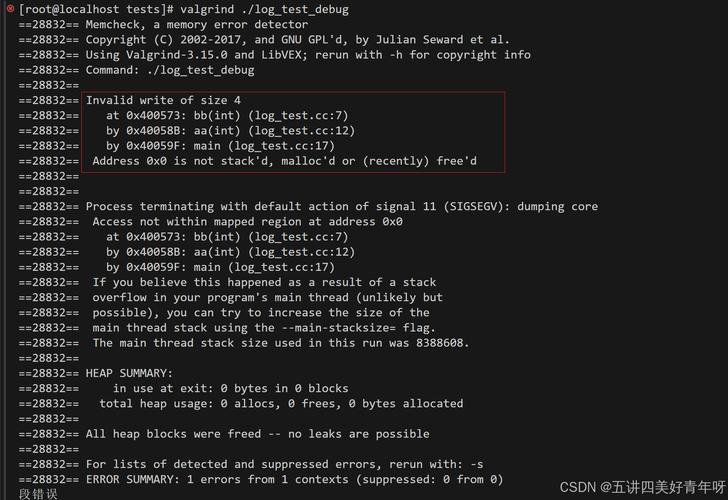Click the Address 0x0 is not stack'd line
The image size is (728, 500).
[x=284, y=161]
